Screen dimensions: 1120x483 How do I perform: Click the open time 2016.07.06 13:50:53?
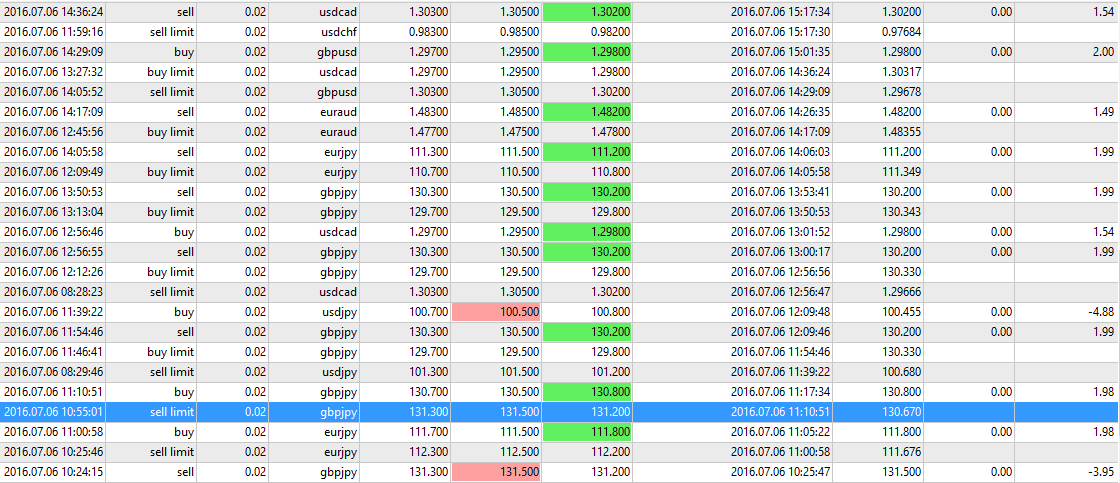(x=54, y=192)
